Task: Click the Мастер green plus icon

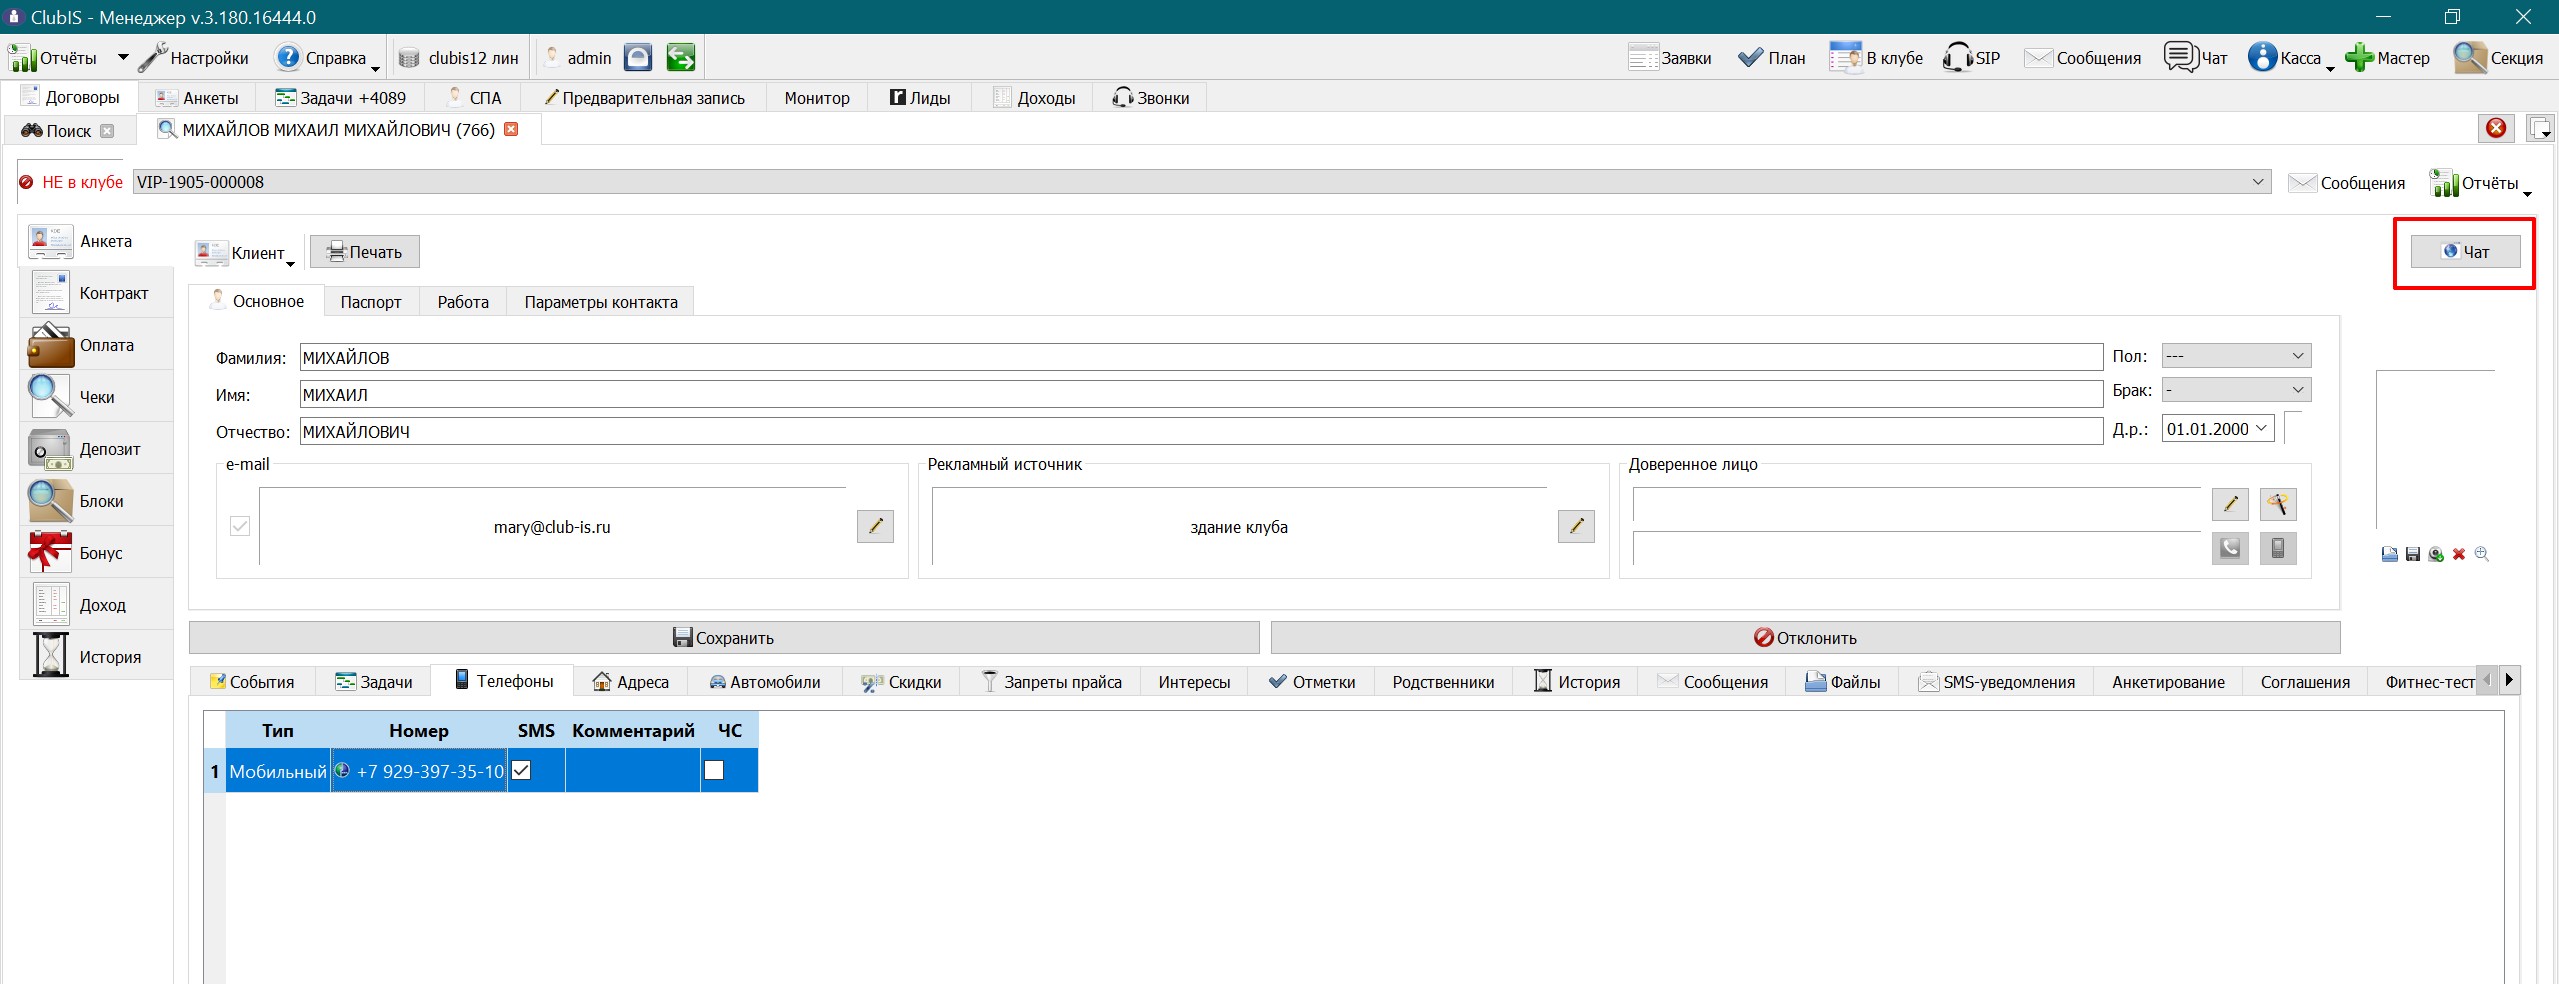Action: [2359, 57]
